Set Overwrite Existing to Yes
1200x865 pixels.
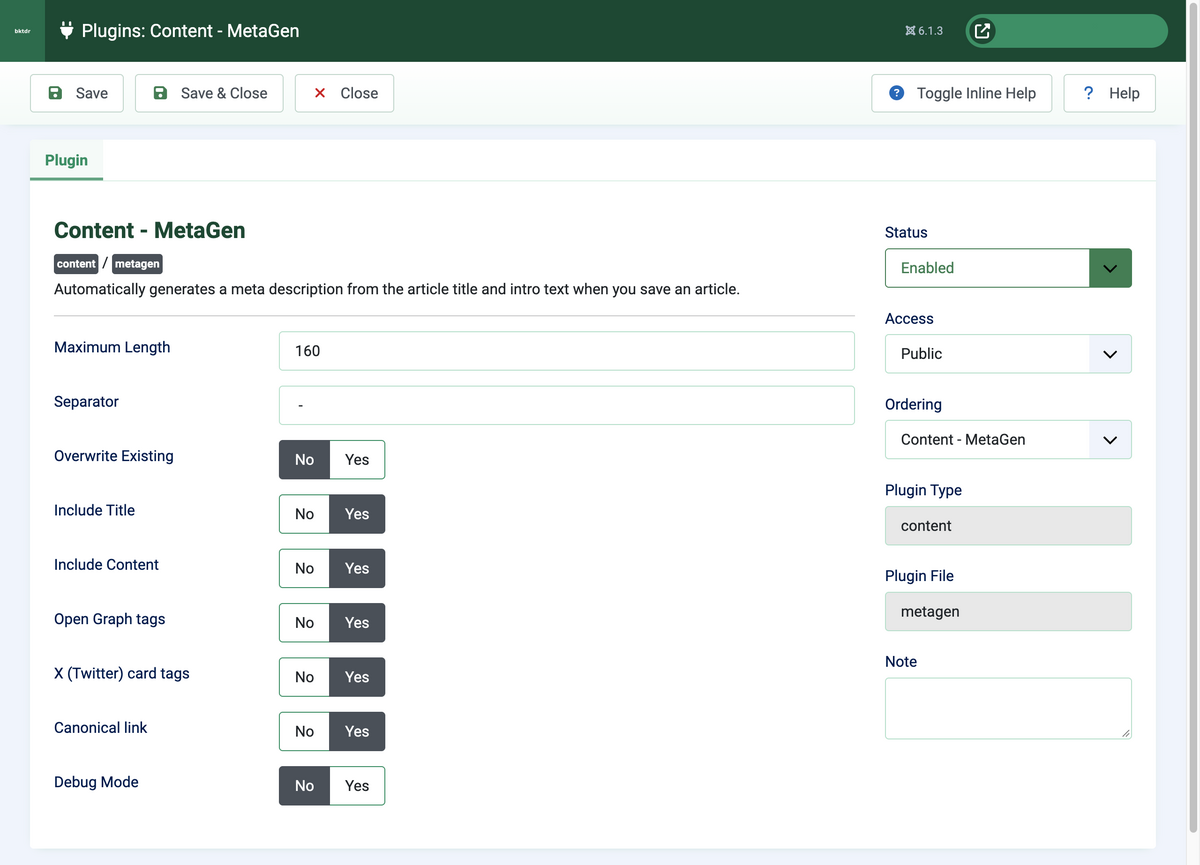click(357, 460)
